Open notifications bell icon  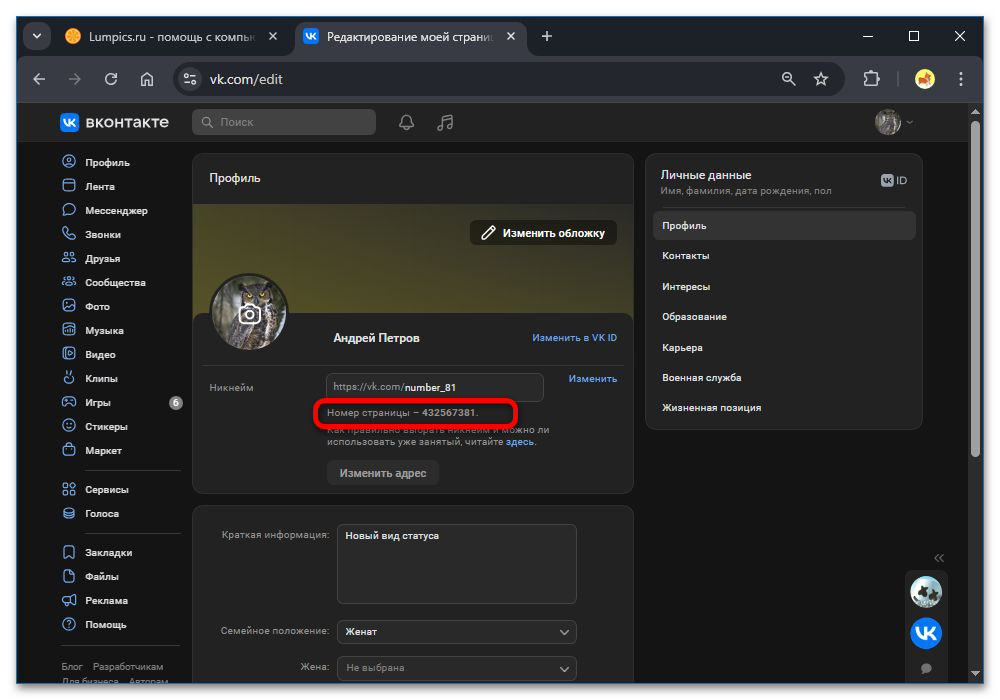pos(406,122)
